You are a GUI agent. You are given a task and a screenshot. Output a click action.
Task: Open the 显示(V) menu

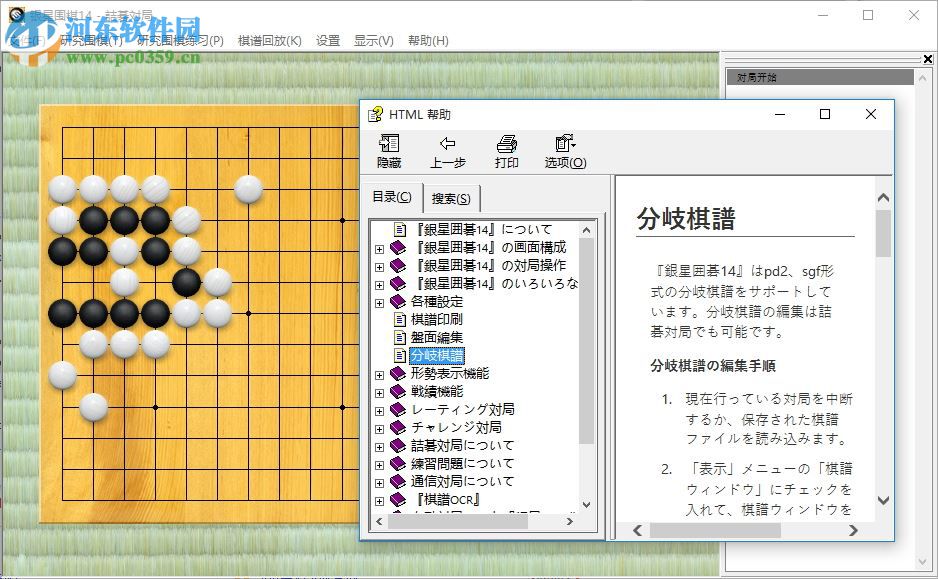(371, 40)
